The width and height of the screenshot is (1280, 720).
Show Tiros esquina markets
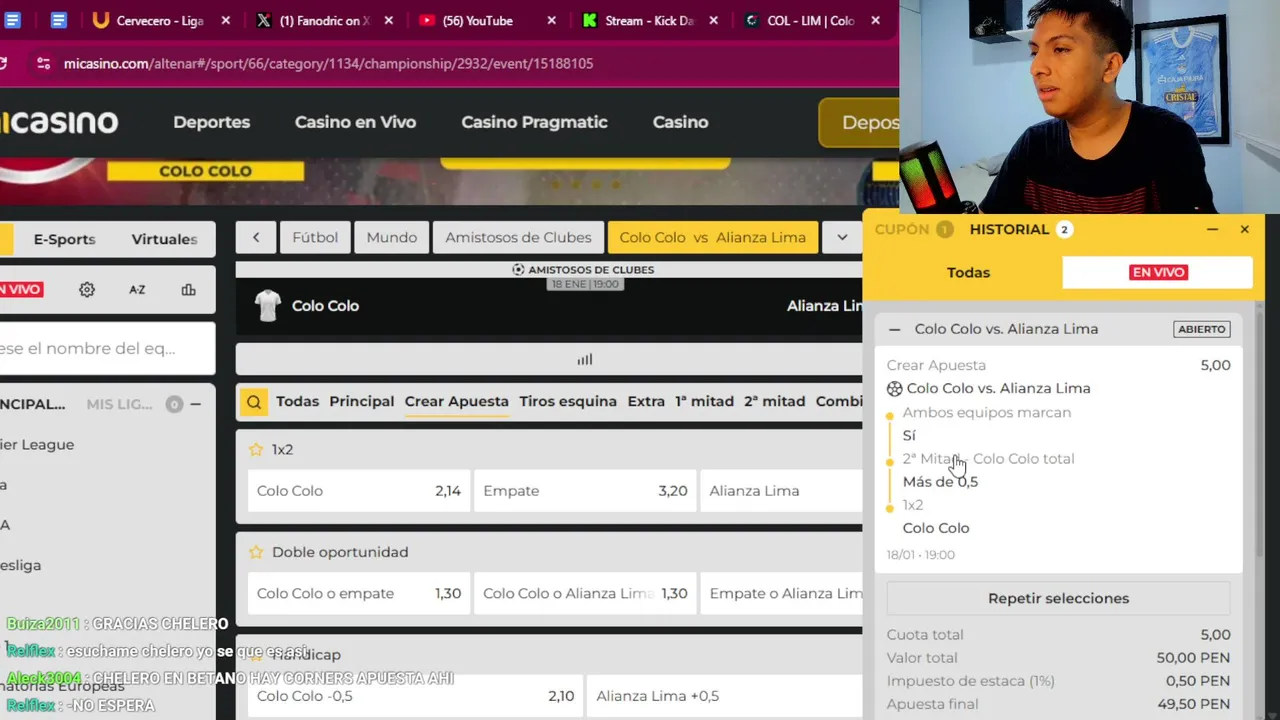tap(567, 401)
